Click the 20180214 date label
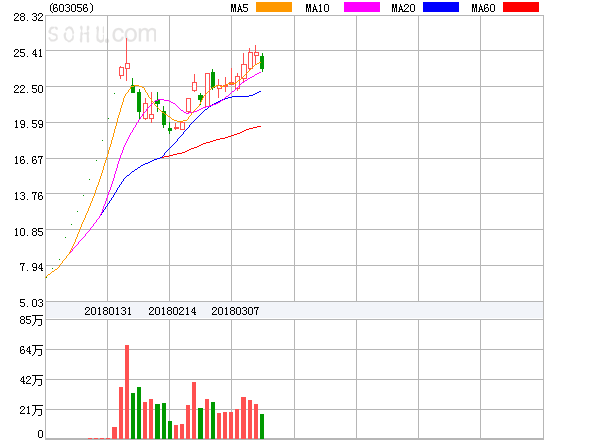600x440 pixels. [x=172, y=311]
